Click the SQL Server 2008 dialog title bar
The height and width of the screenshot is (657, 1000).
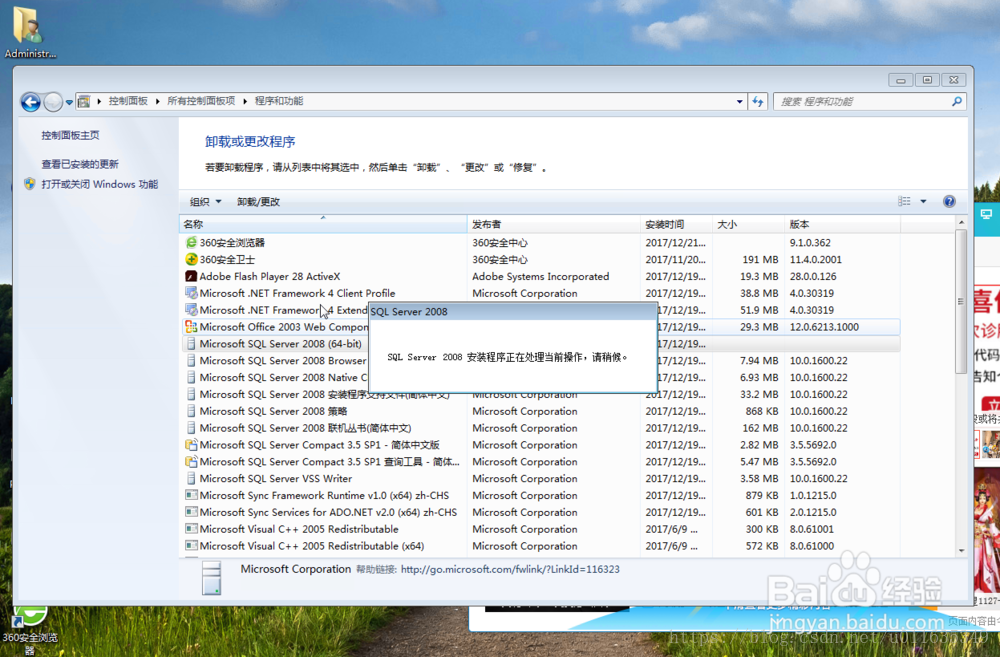coord(513,311)
